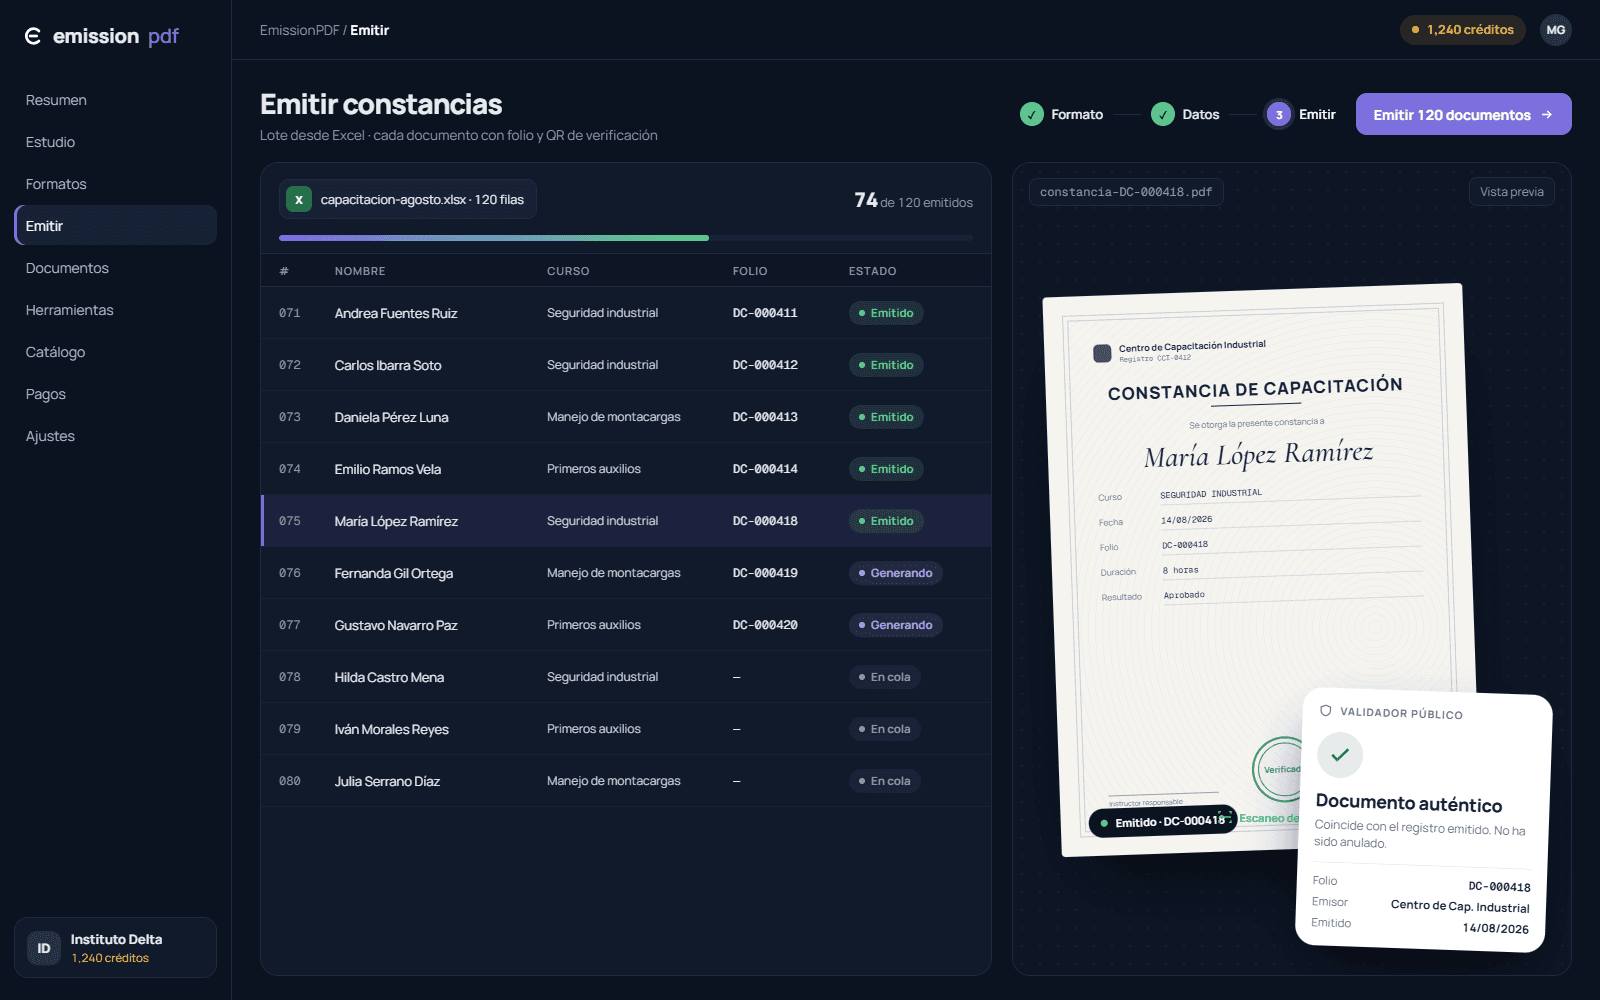Screen dimensions: 1600x1000
Task: Click the green check in validator card
Action: 1340,755
